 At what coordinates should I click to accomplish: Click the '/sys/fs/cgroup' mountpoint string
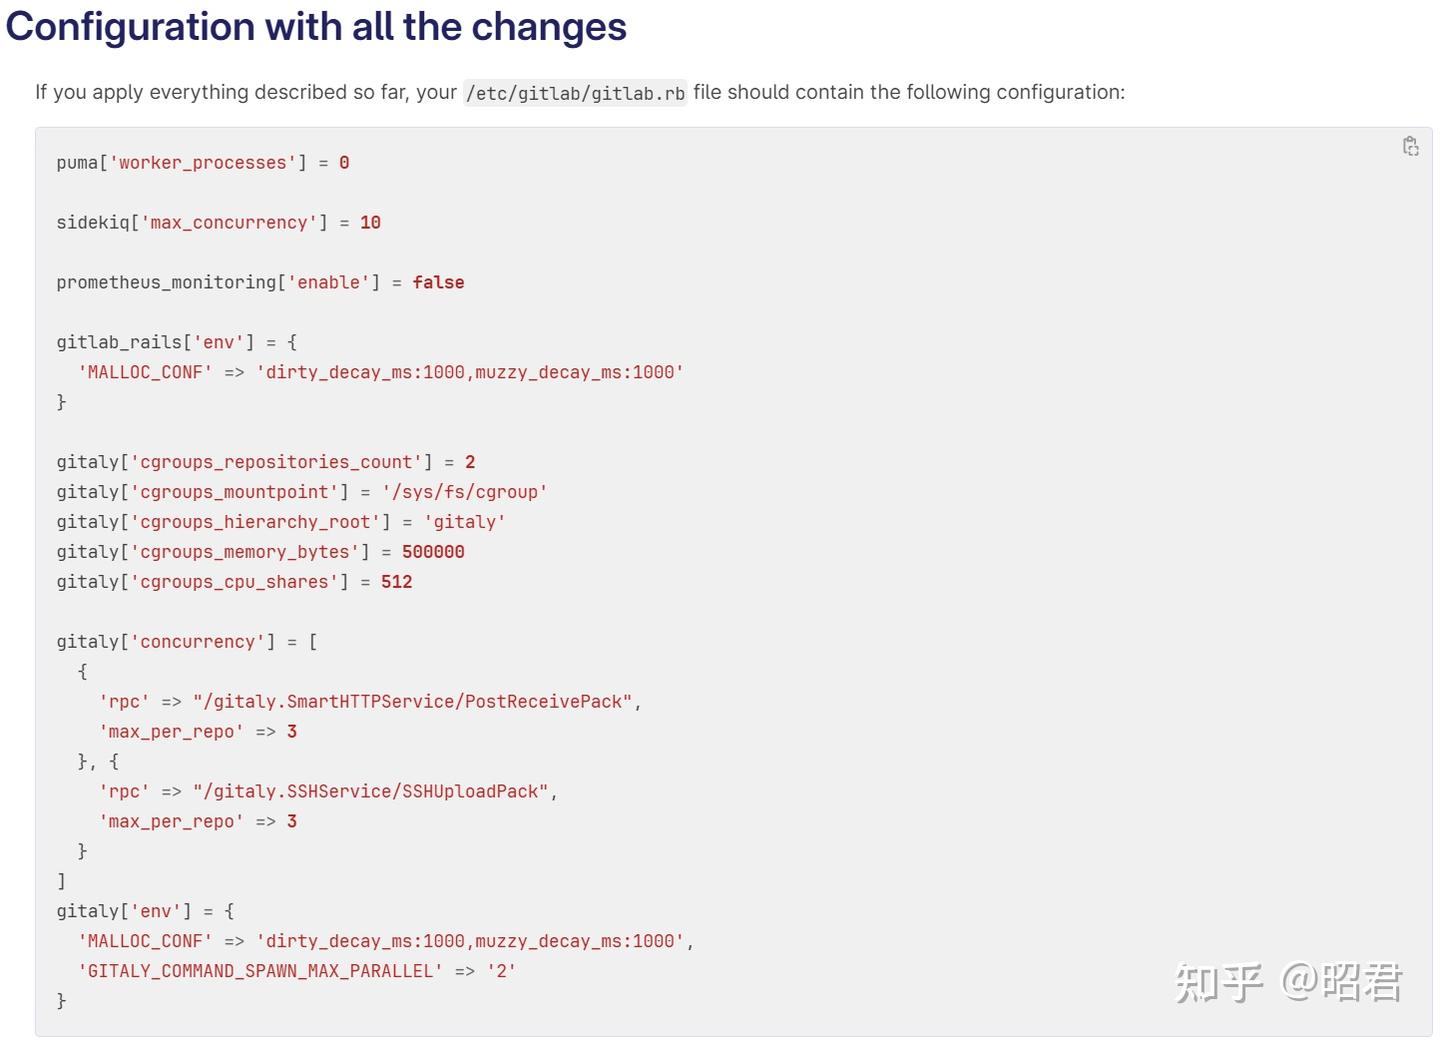464,492
